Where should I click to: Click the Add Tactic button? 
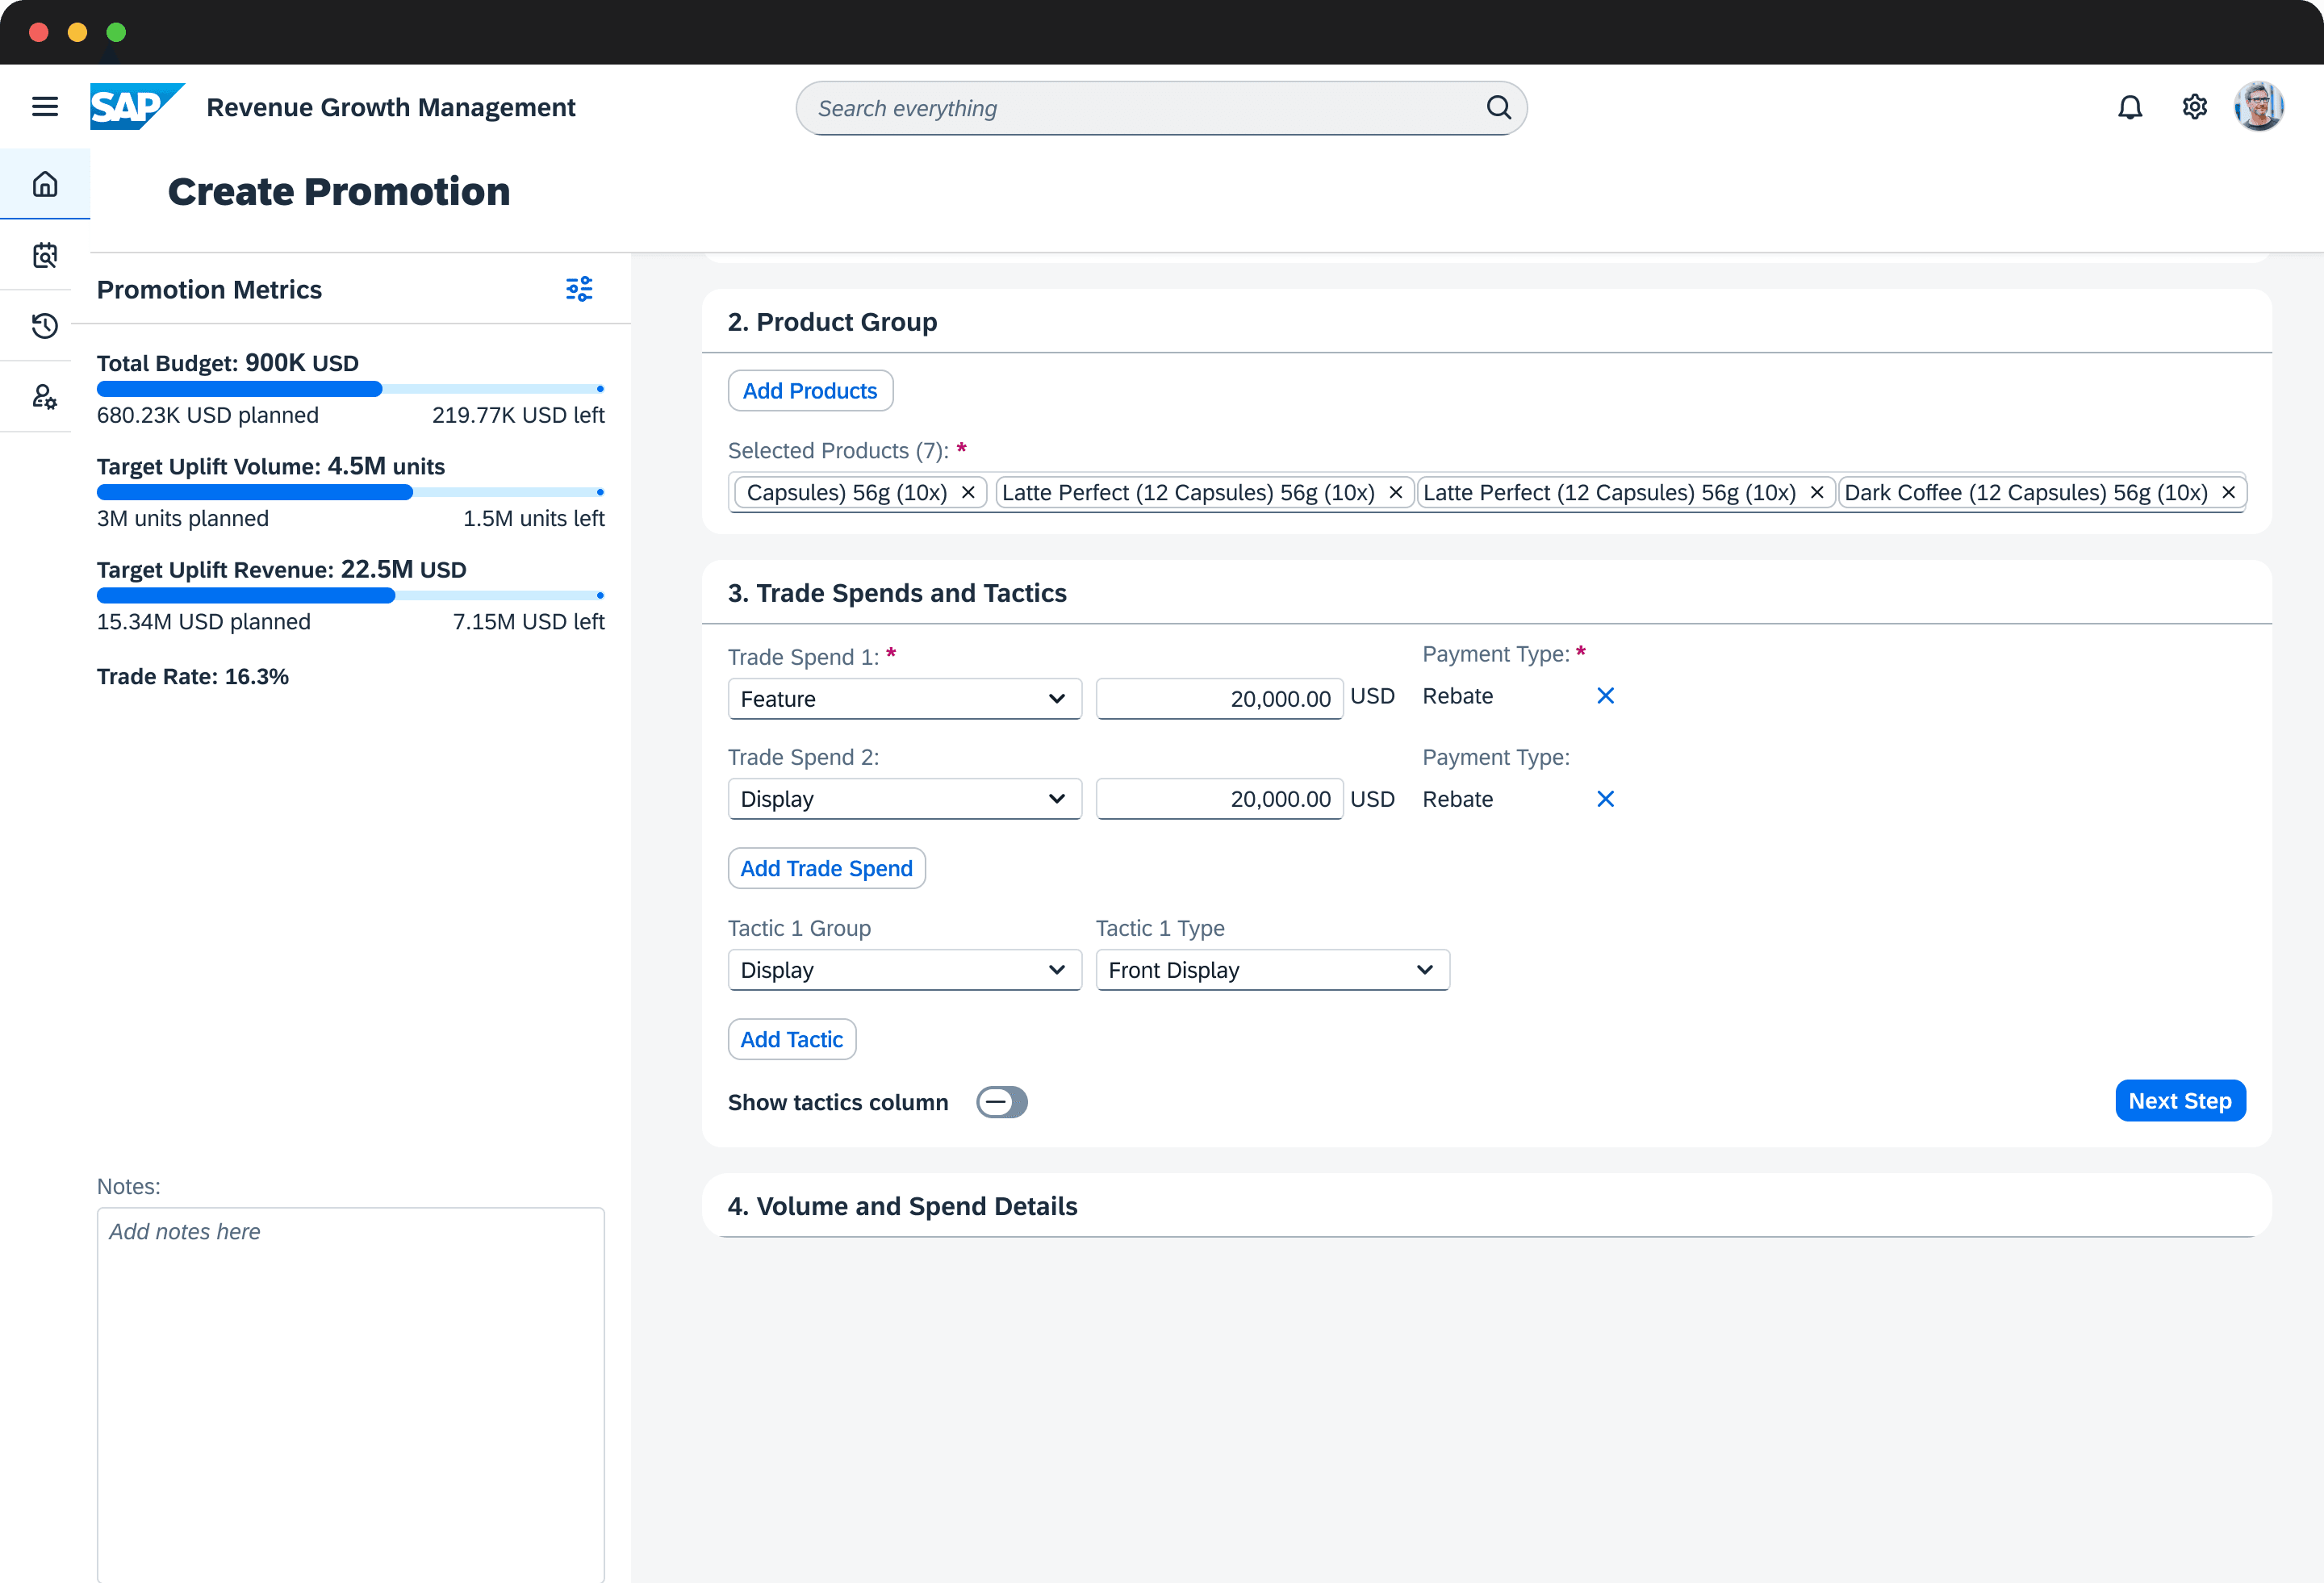click(x=791, y=1039)
